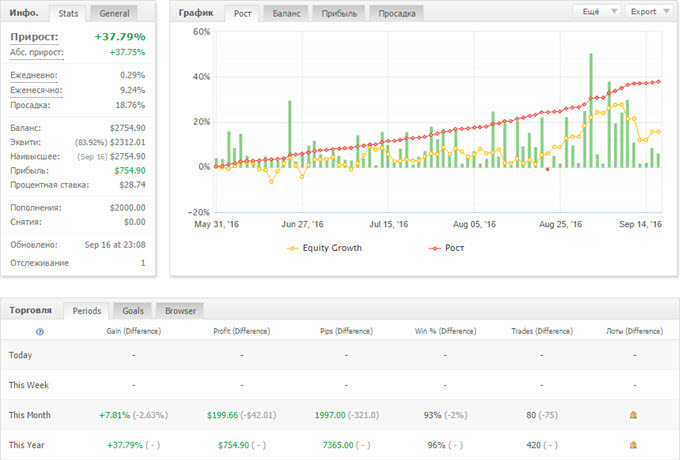
Task: Click the Процентная ставка value $28.74
Action: [x=132, y=185]
